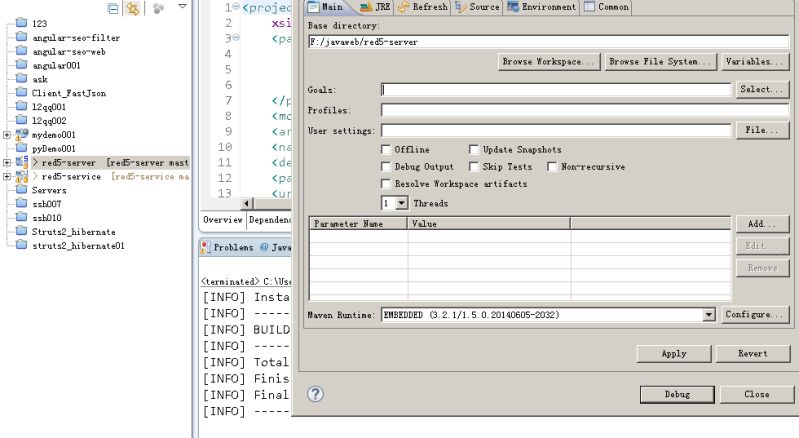The height and width of the screenshot is (438, 799).
Task: Select pyDemo001 project
Action: pos(54,149)
